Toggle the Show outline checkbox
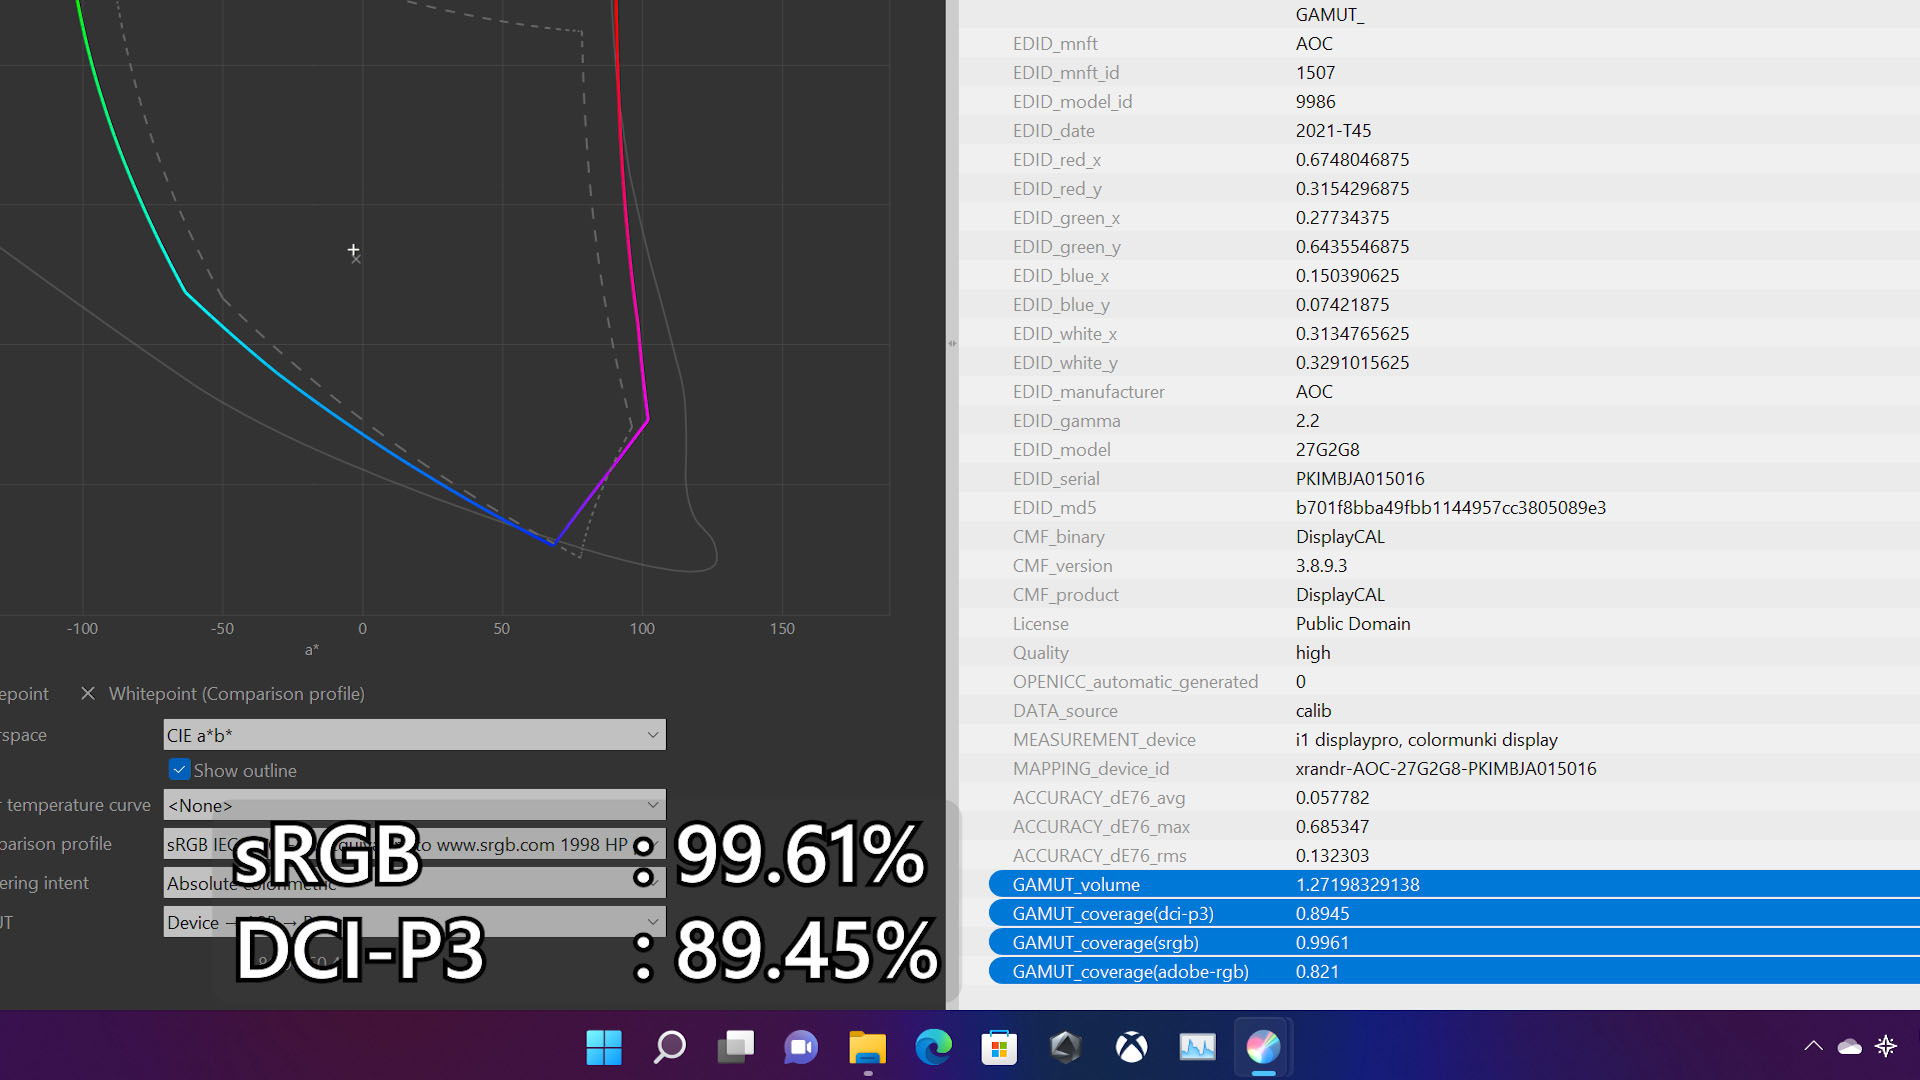 coord(179,770)
